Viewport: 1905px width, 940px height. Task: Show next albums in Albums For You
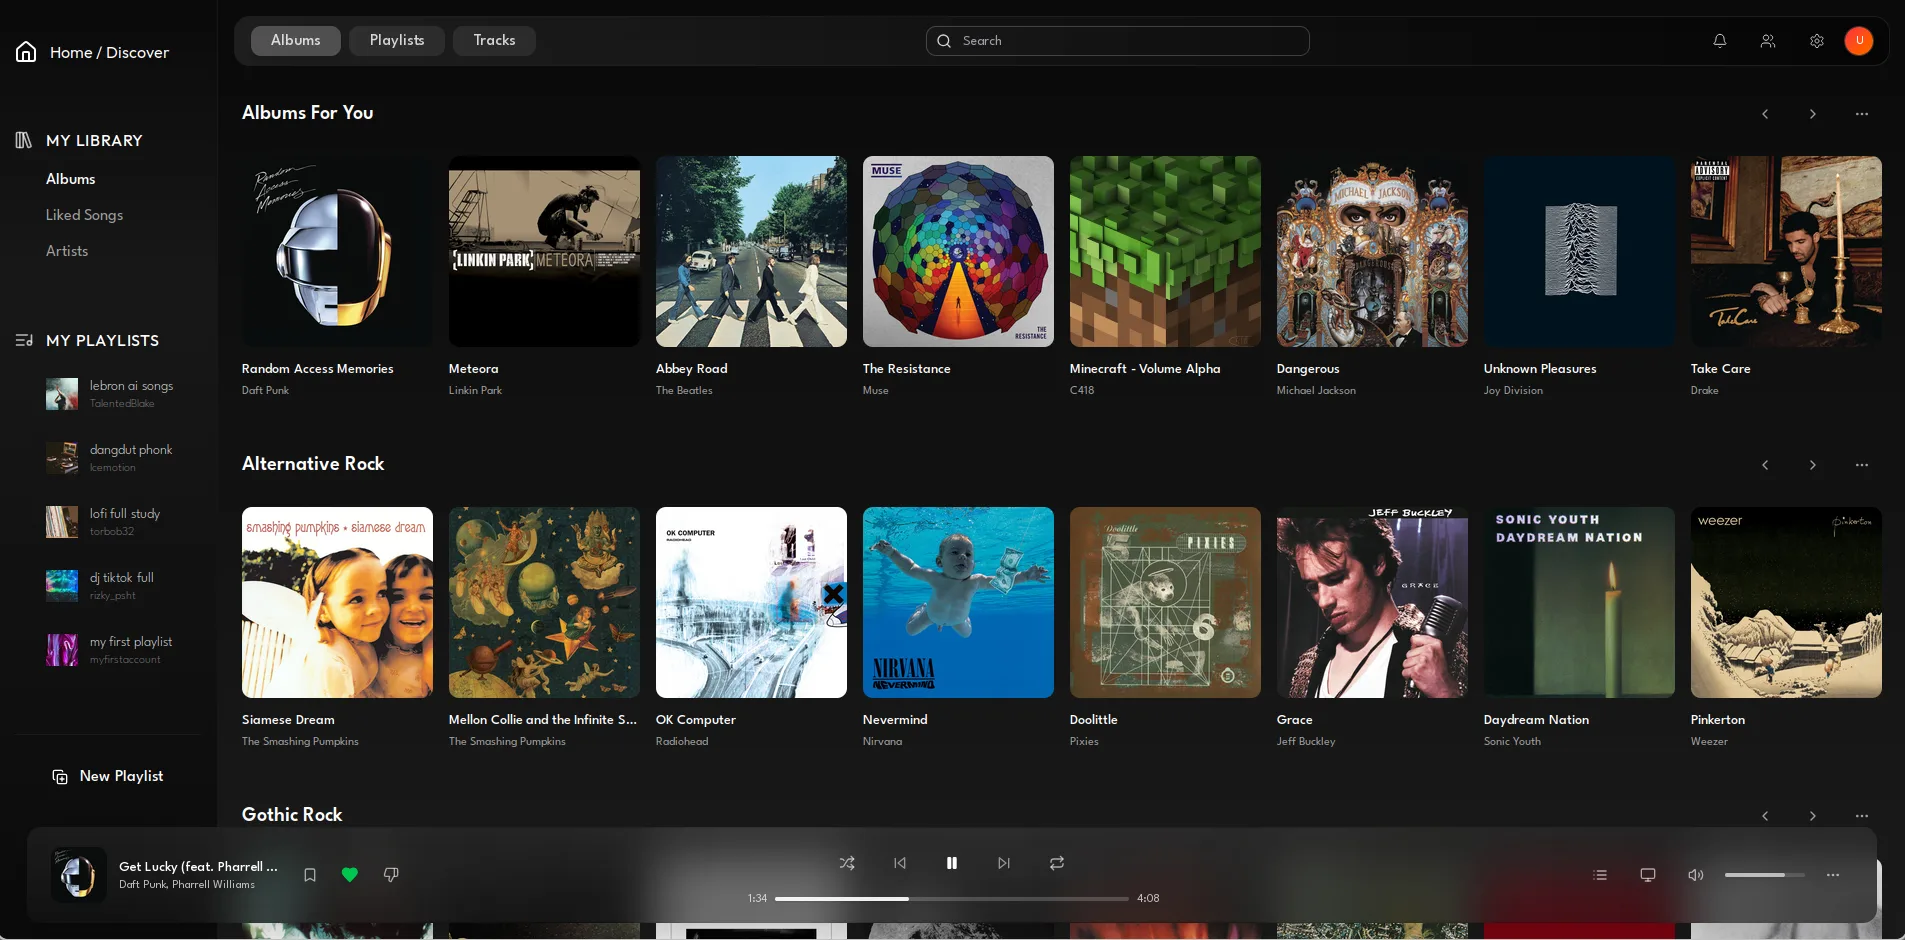[1813, 114]
